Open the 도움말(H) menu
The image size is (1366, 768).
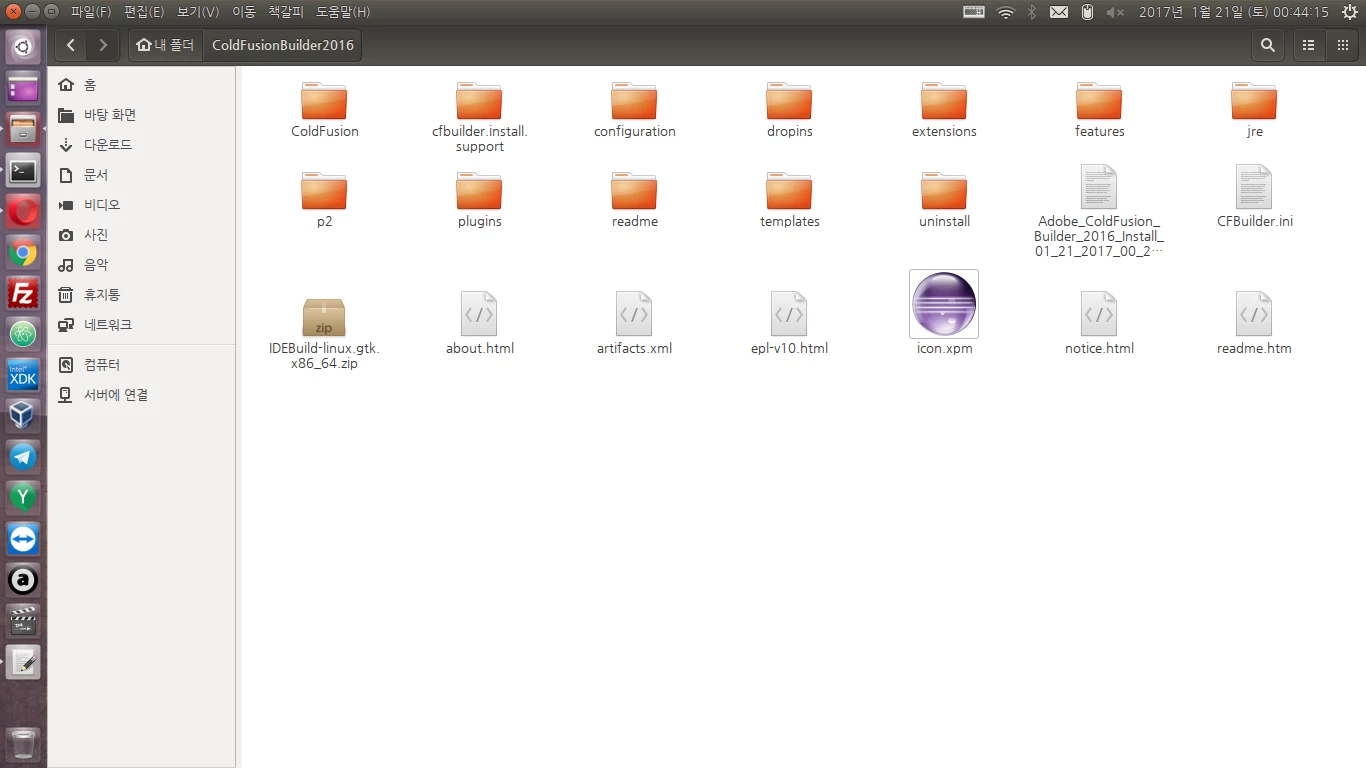tap(343, 12)
